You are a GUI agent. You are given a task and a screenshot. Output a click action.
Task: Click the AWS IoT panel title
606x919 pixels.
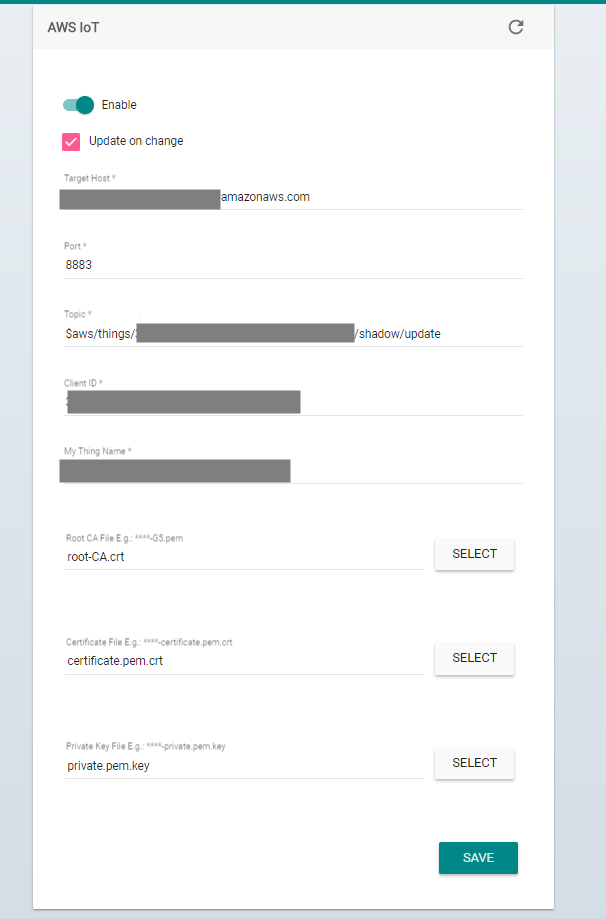point(73,28)
